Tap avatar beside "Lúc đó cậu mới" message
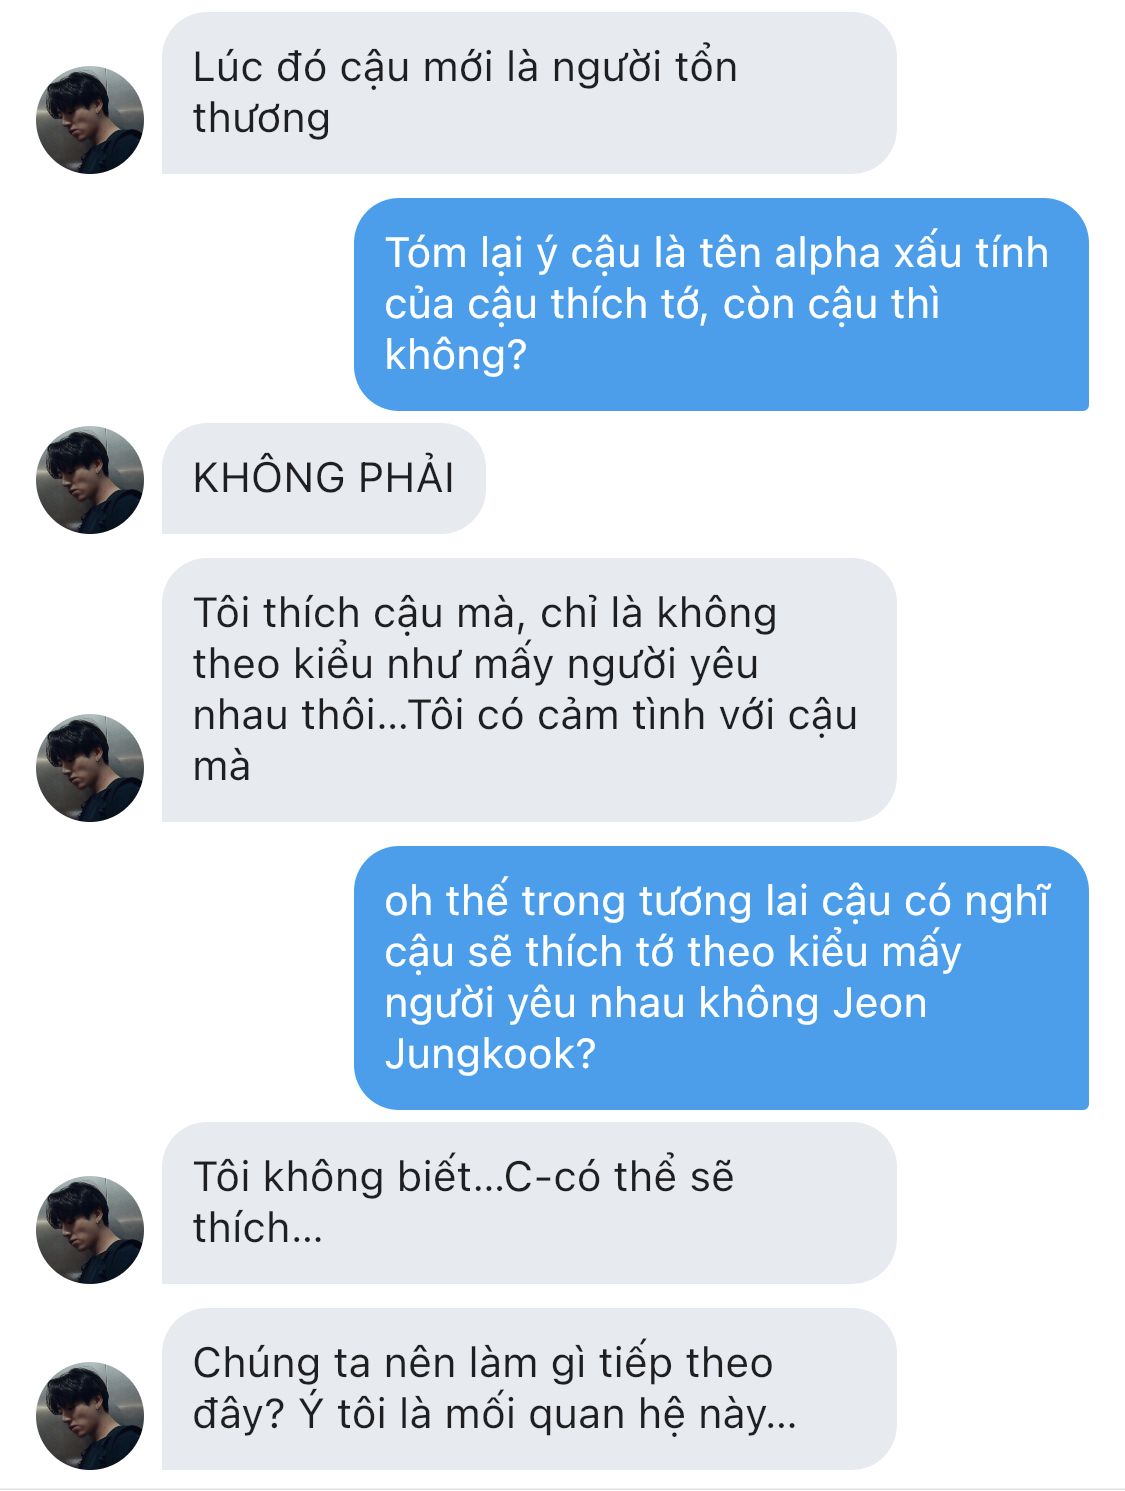Viewport: 1125px width, 1491px height. pos(90,120)
